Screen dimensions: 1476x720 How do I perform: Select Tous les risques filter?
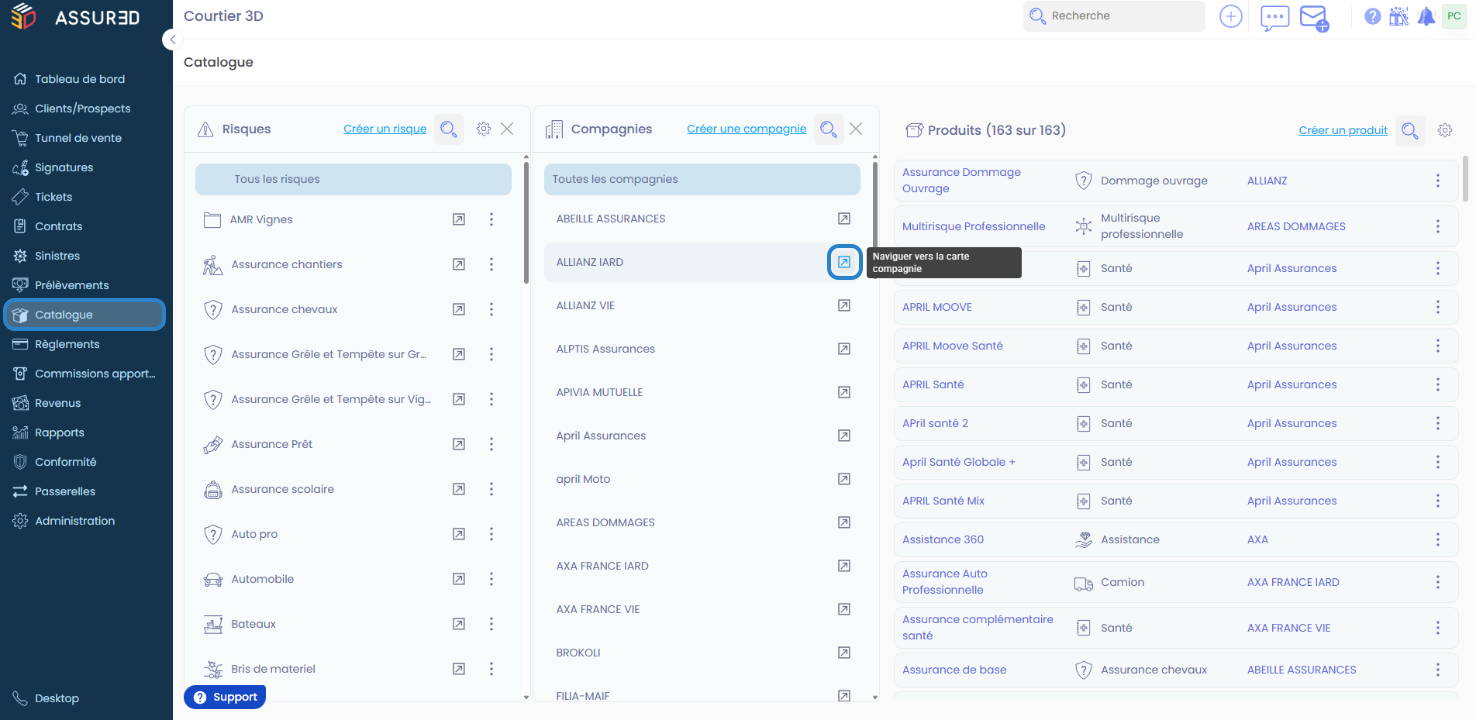353,180
